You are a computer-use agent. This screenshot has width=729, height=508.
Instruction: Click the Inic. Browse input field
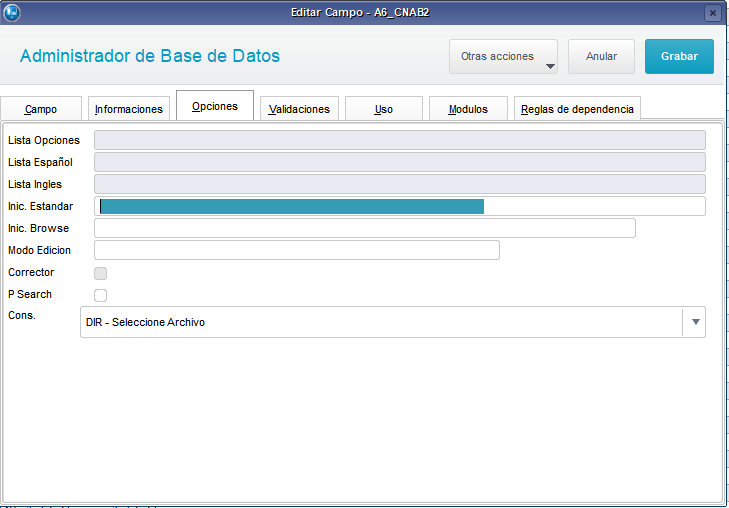[x=365, y=228]
